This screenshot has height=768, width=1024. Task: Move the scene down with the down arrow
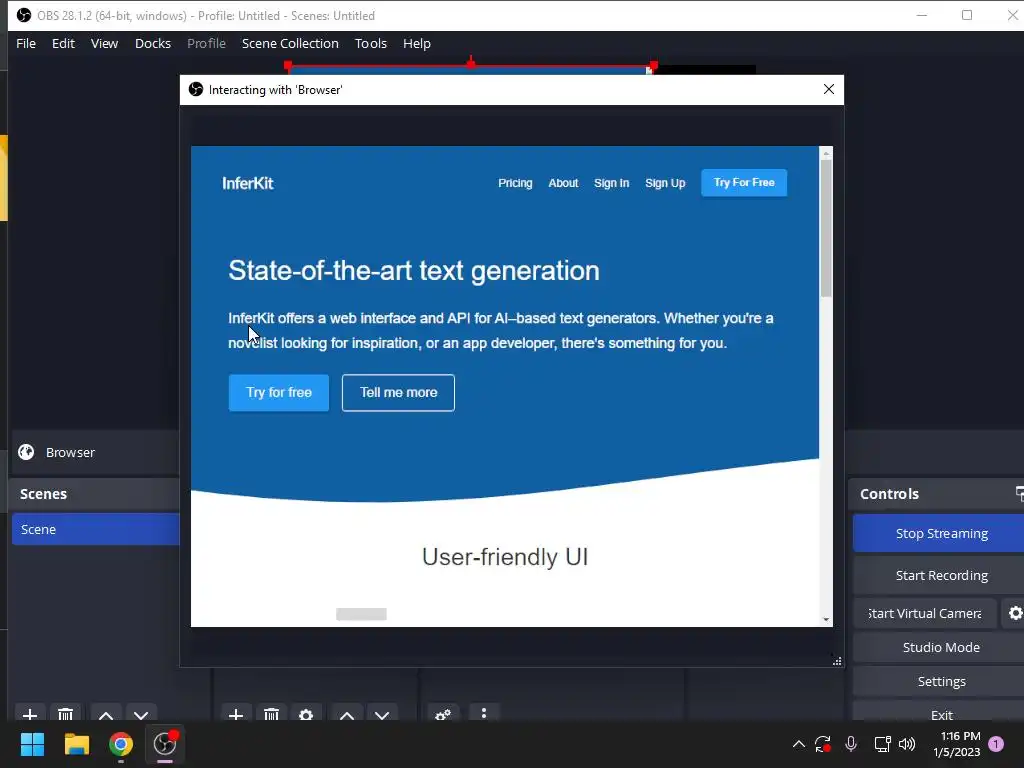click(x=141, y=714)
